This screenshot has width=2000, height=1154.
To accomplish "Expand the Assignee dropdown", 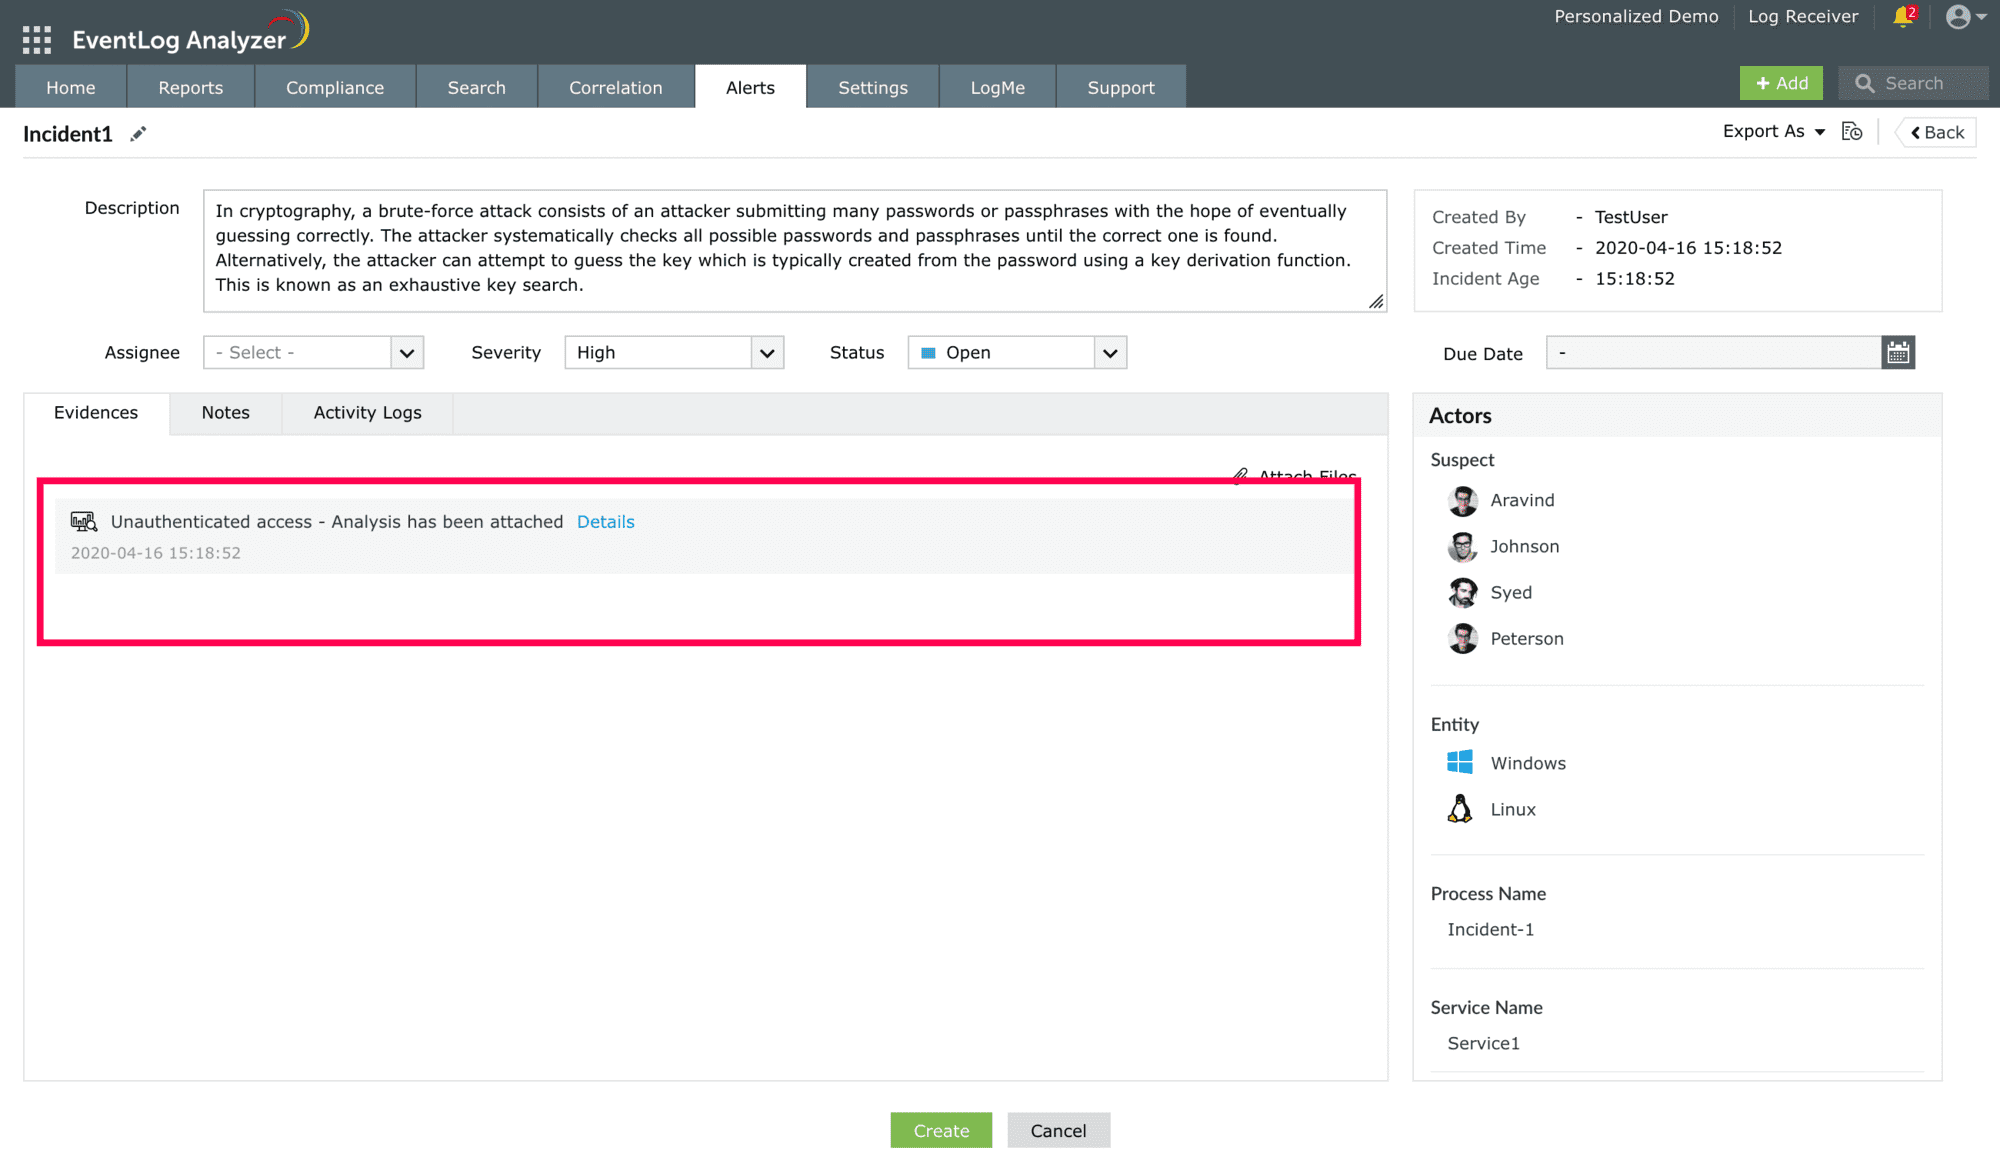I will coord(407,353).
